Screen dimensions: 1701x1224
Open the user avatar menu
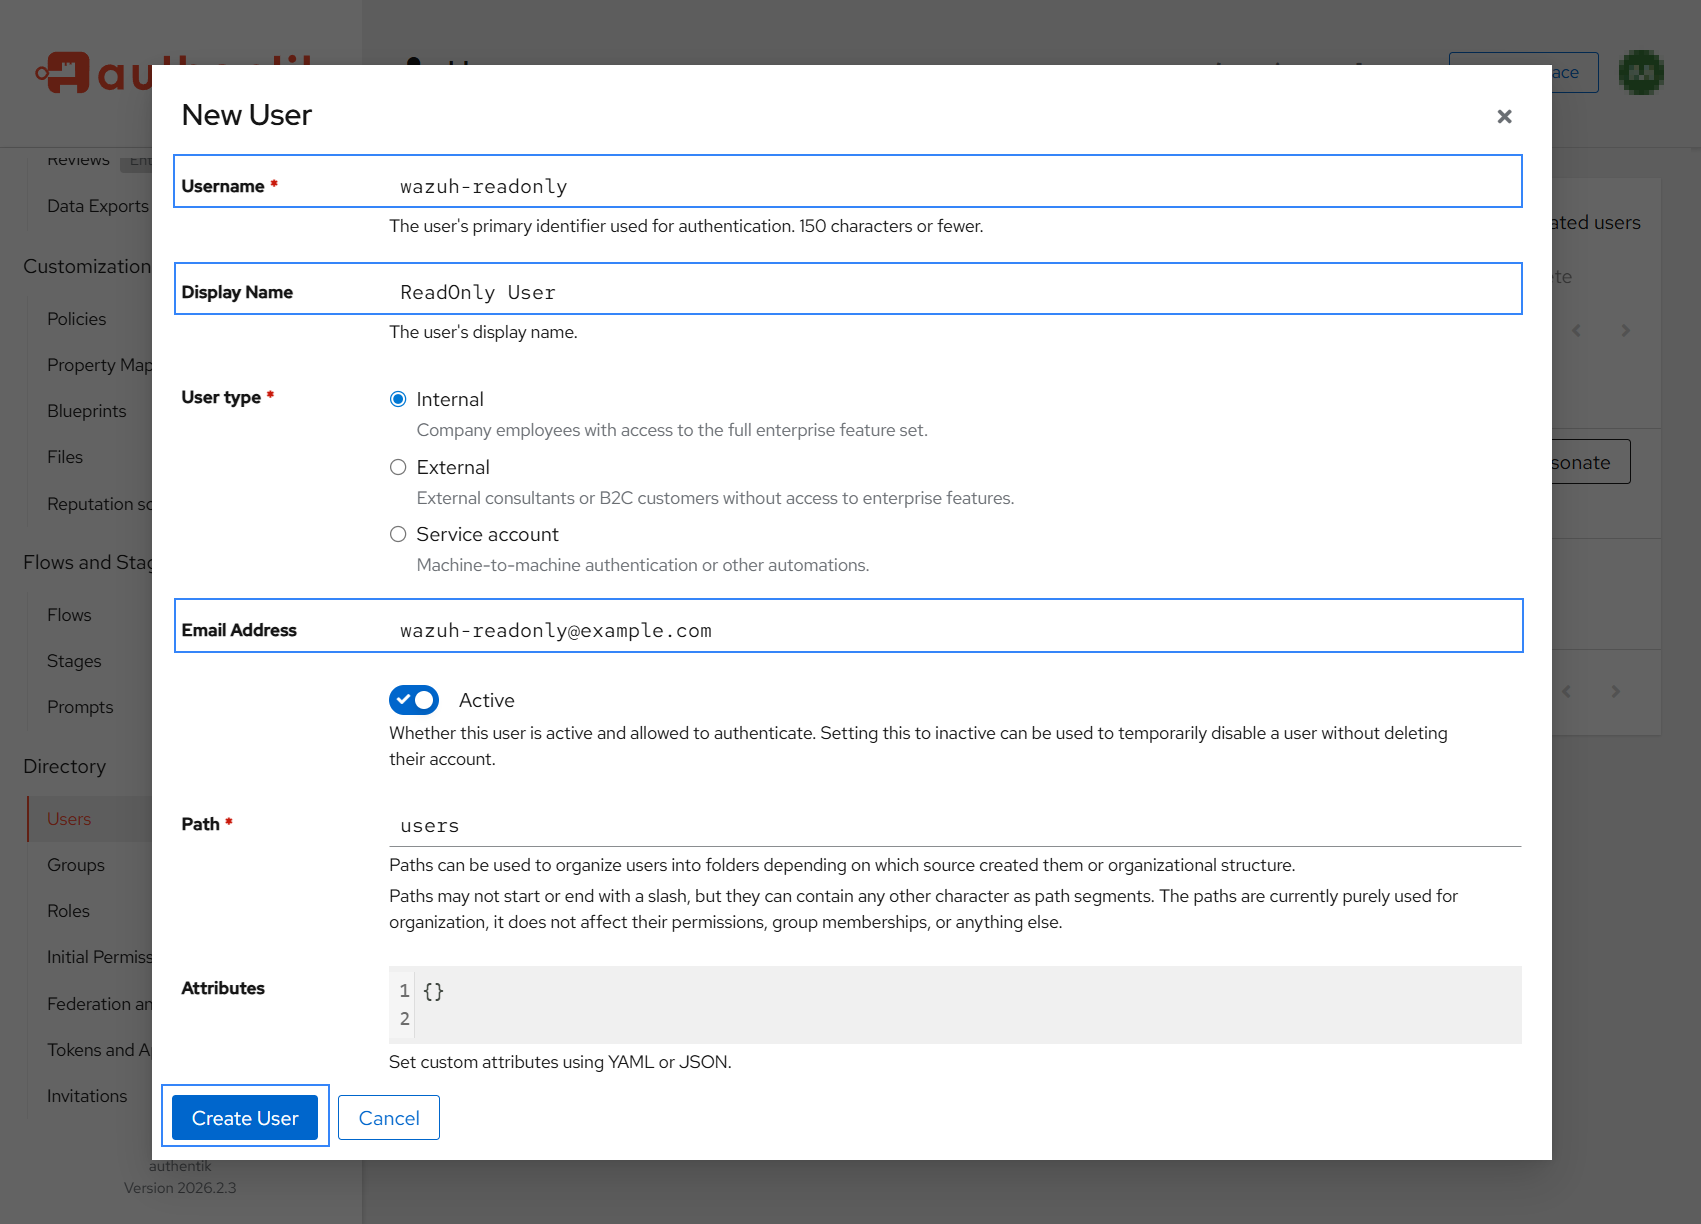pos(1641,73)
